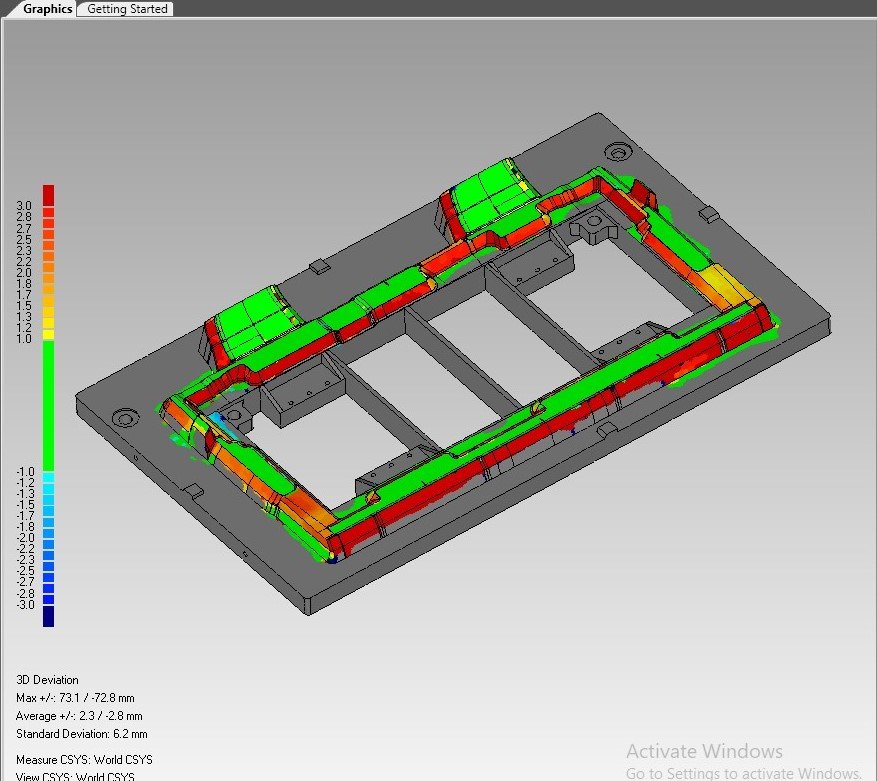877x781 pixels.
Task: Click the "-1.0" legend scale value
Action: click(25, 472)
